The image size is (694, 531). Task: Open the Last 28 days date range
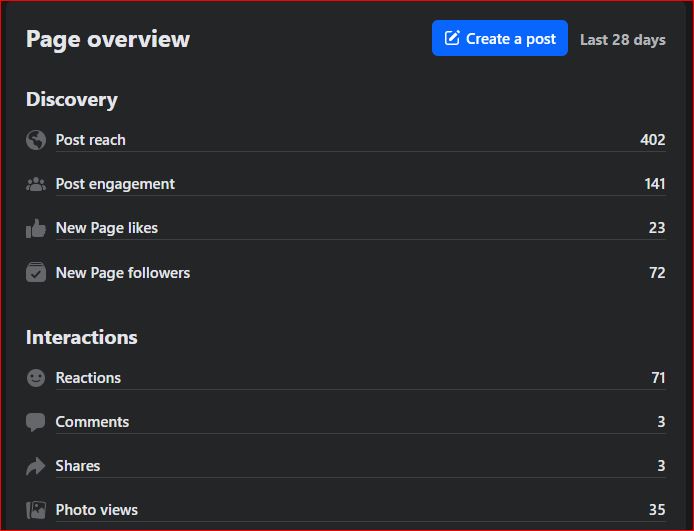coord(622,40)
